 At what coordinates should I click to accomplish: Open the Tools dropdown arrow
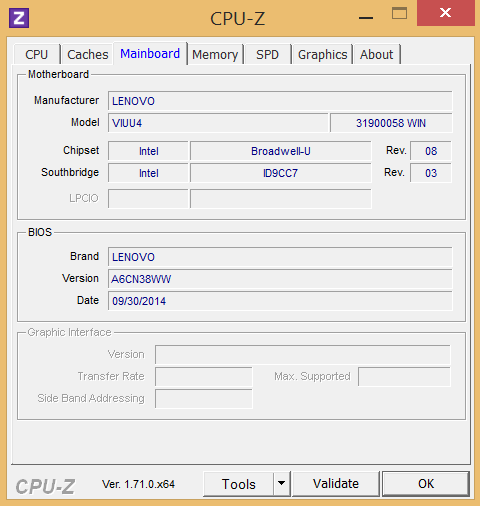click(282, 483)
